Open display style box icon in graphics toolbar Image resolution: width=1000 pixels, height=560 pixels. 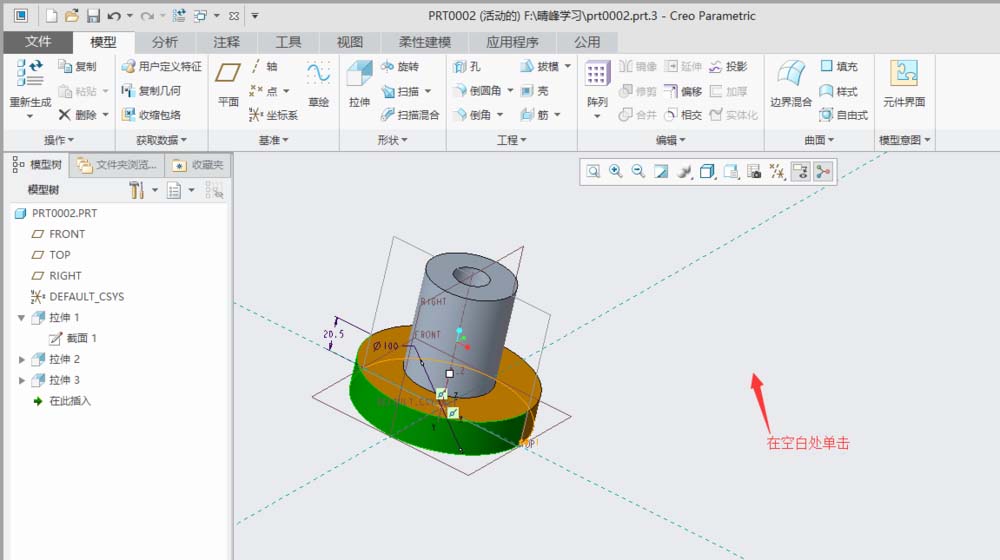click(x=707, y=171)
